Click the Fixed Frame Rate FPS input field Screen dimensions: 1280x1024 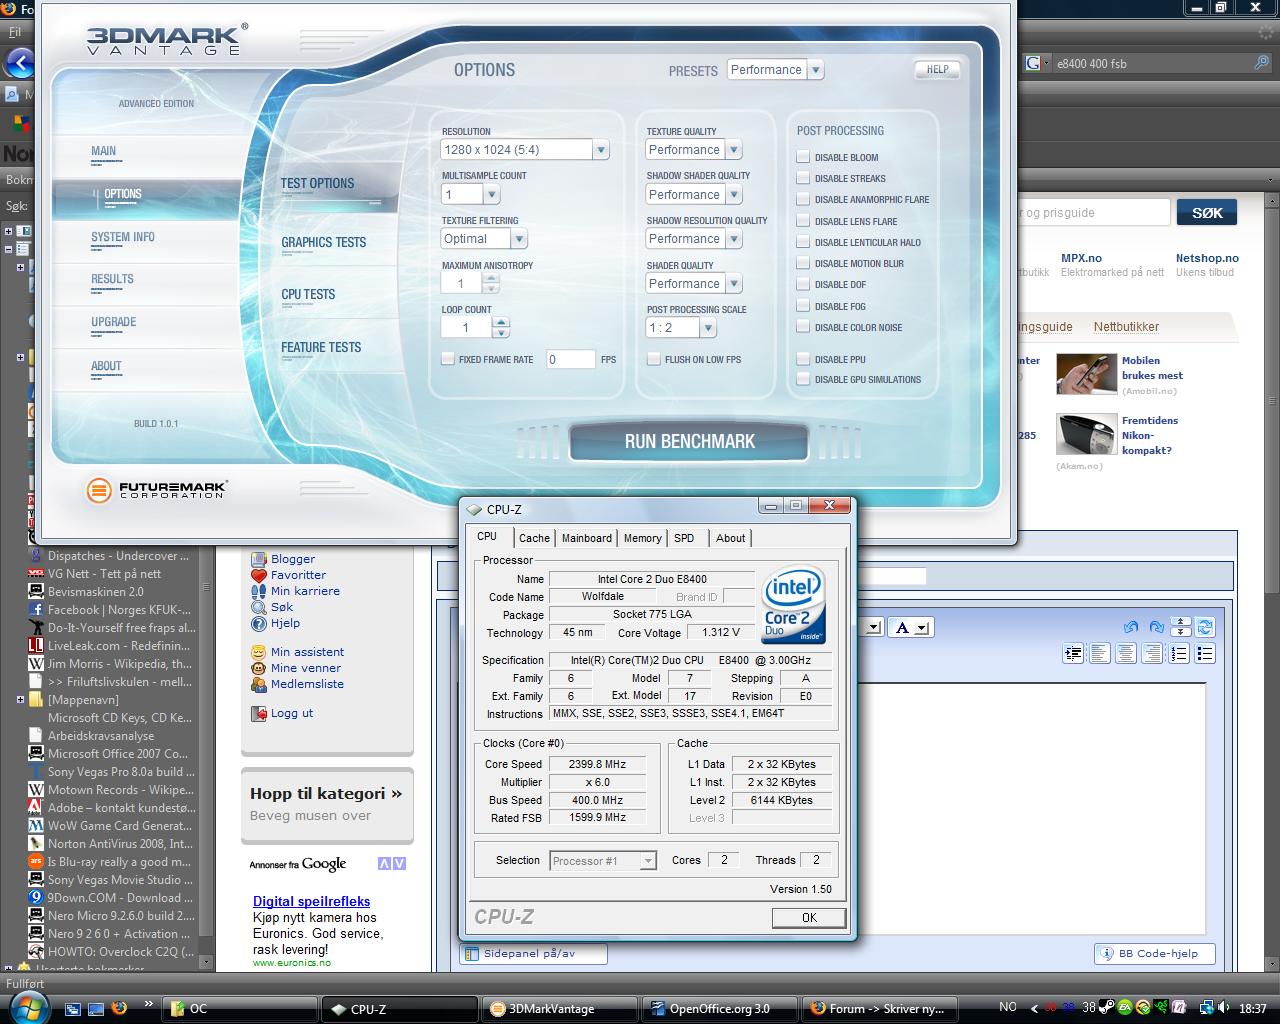tap(571, 360)
